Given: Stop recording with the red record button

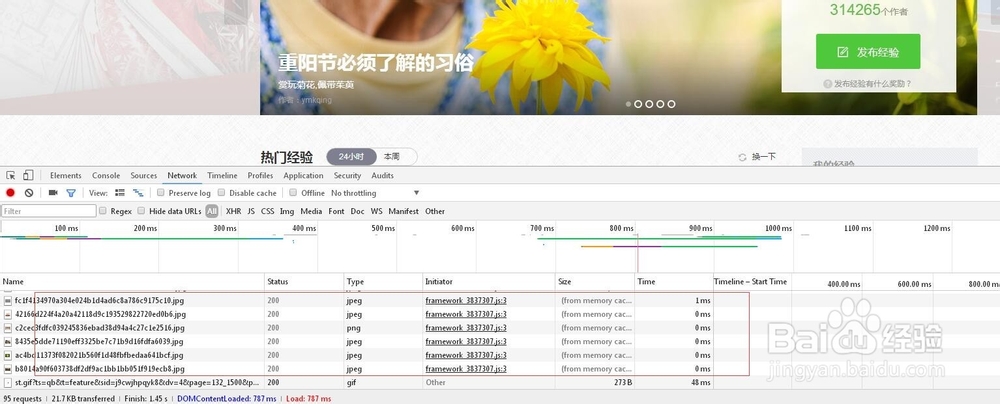Looking at the screenshot, I should [10, 193].
